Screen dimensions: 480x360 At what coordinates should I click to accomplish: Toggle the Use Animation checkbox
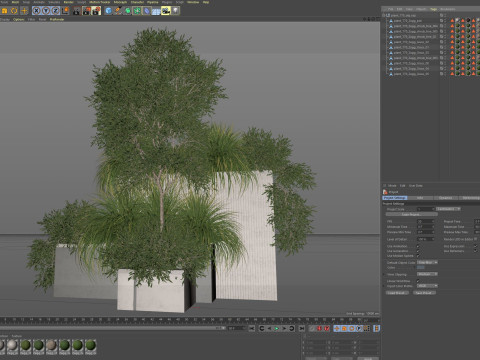418,246
